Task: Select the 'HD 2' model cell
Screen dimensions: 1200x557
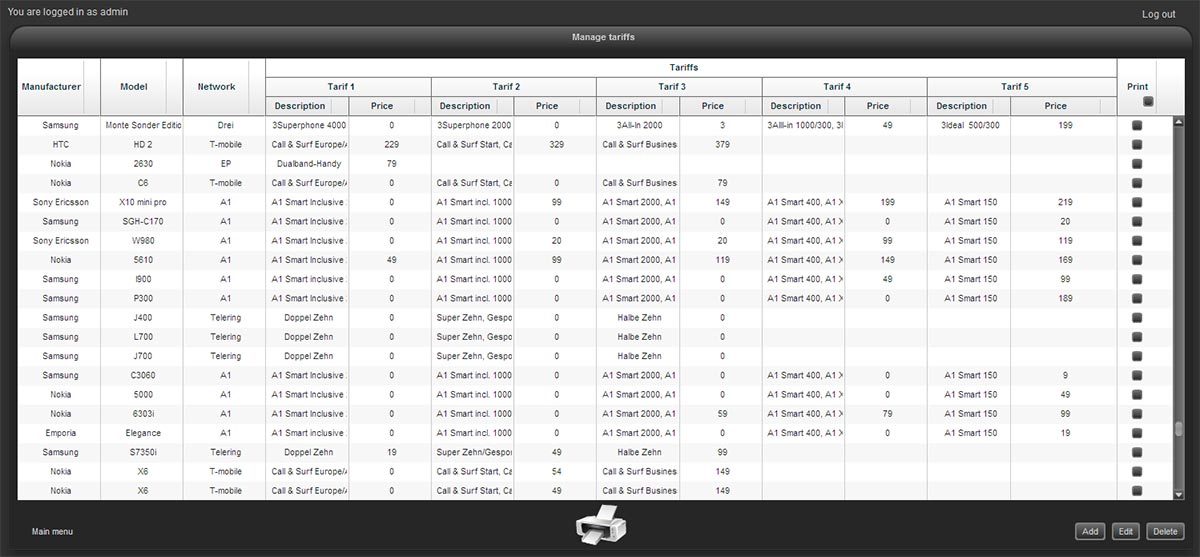Action: (x=142, y=145)
